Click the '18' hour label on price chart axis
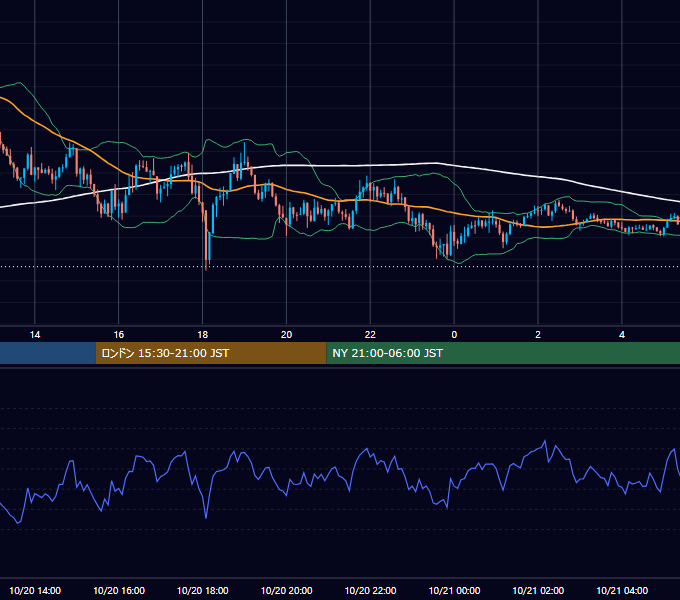Viewport: 680px width, 600px height. pyautogui.click(x=203, y=335)
